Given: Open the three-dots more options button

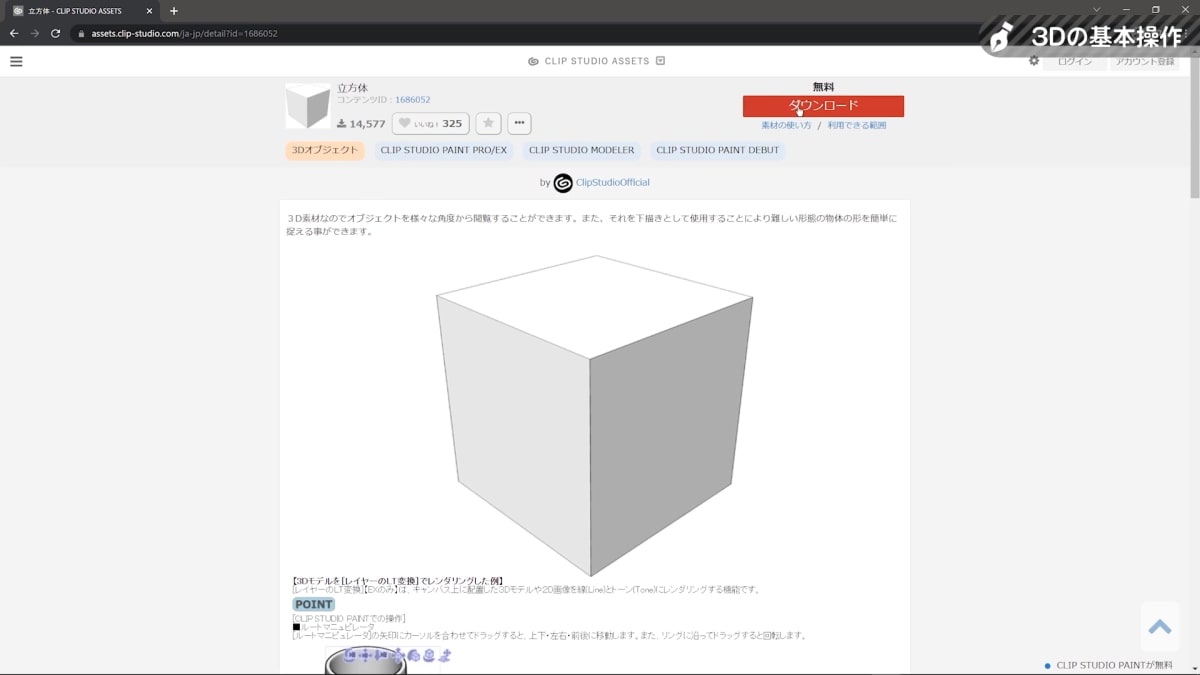Looking at the screenshot, I should pos(519,124).
